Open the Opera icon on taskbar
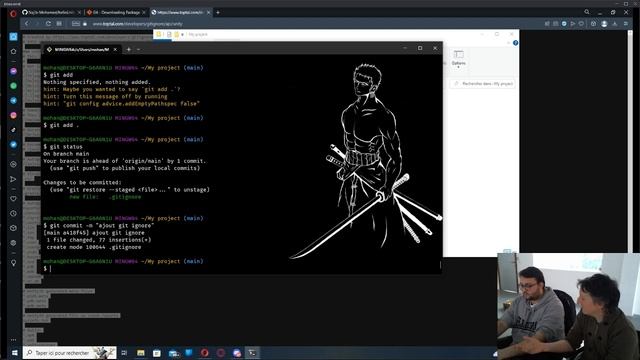640x360 pixels. pyautogui.click(x=204, y=353)
